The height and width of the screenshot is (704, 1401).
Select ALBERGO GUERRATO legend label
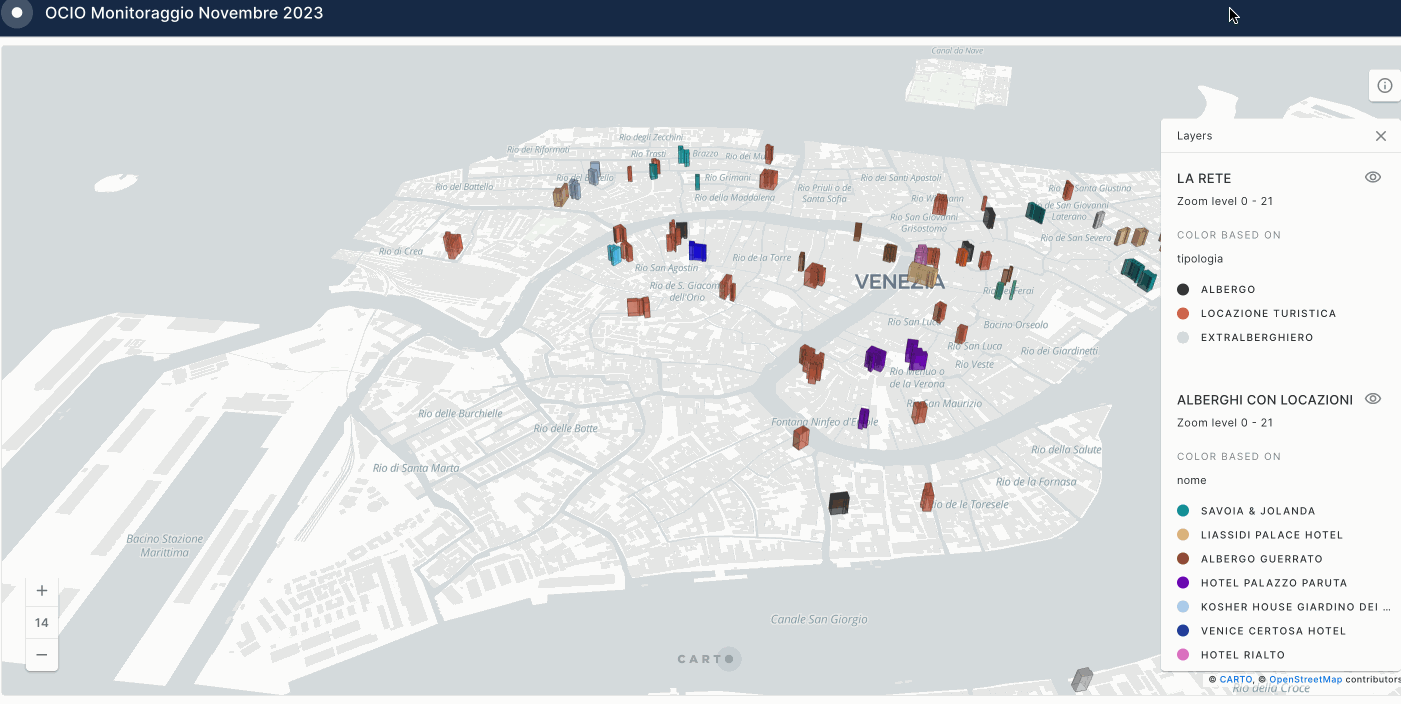pyautogui.click(x=1262, y=559)
